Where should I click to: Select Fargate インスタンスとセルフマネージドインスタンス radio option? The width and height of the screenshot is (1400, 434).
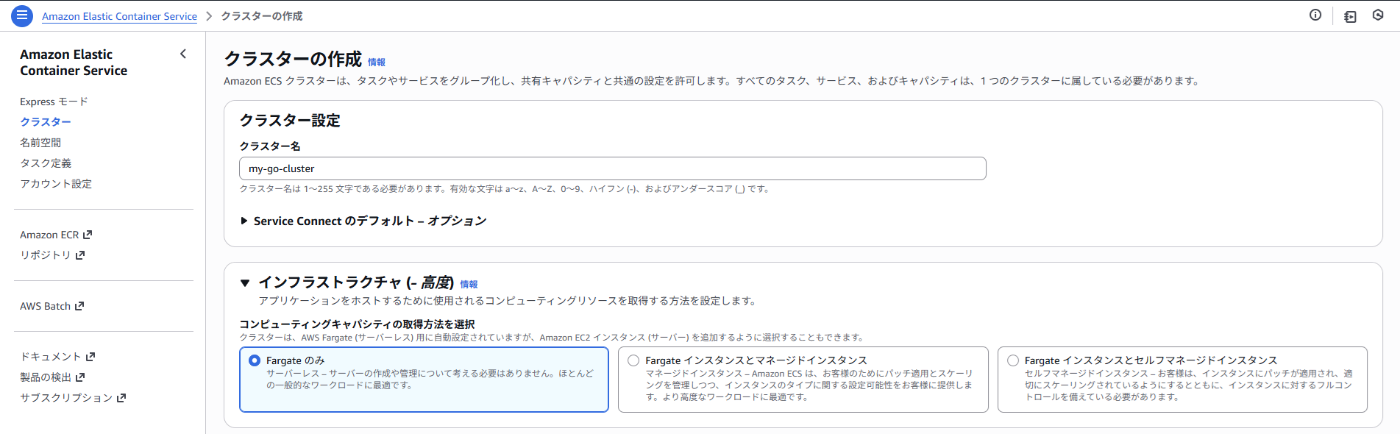pyautogui.click(x=1013, y=360)
